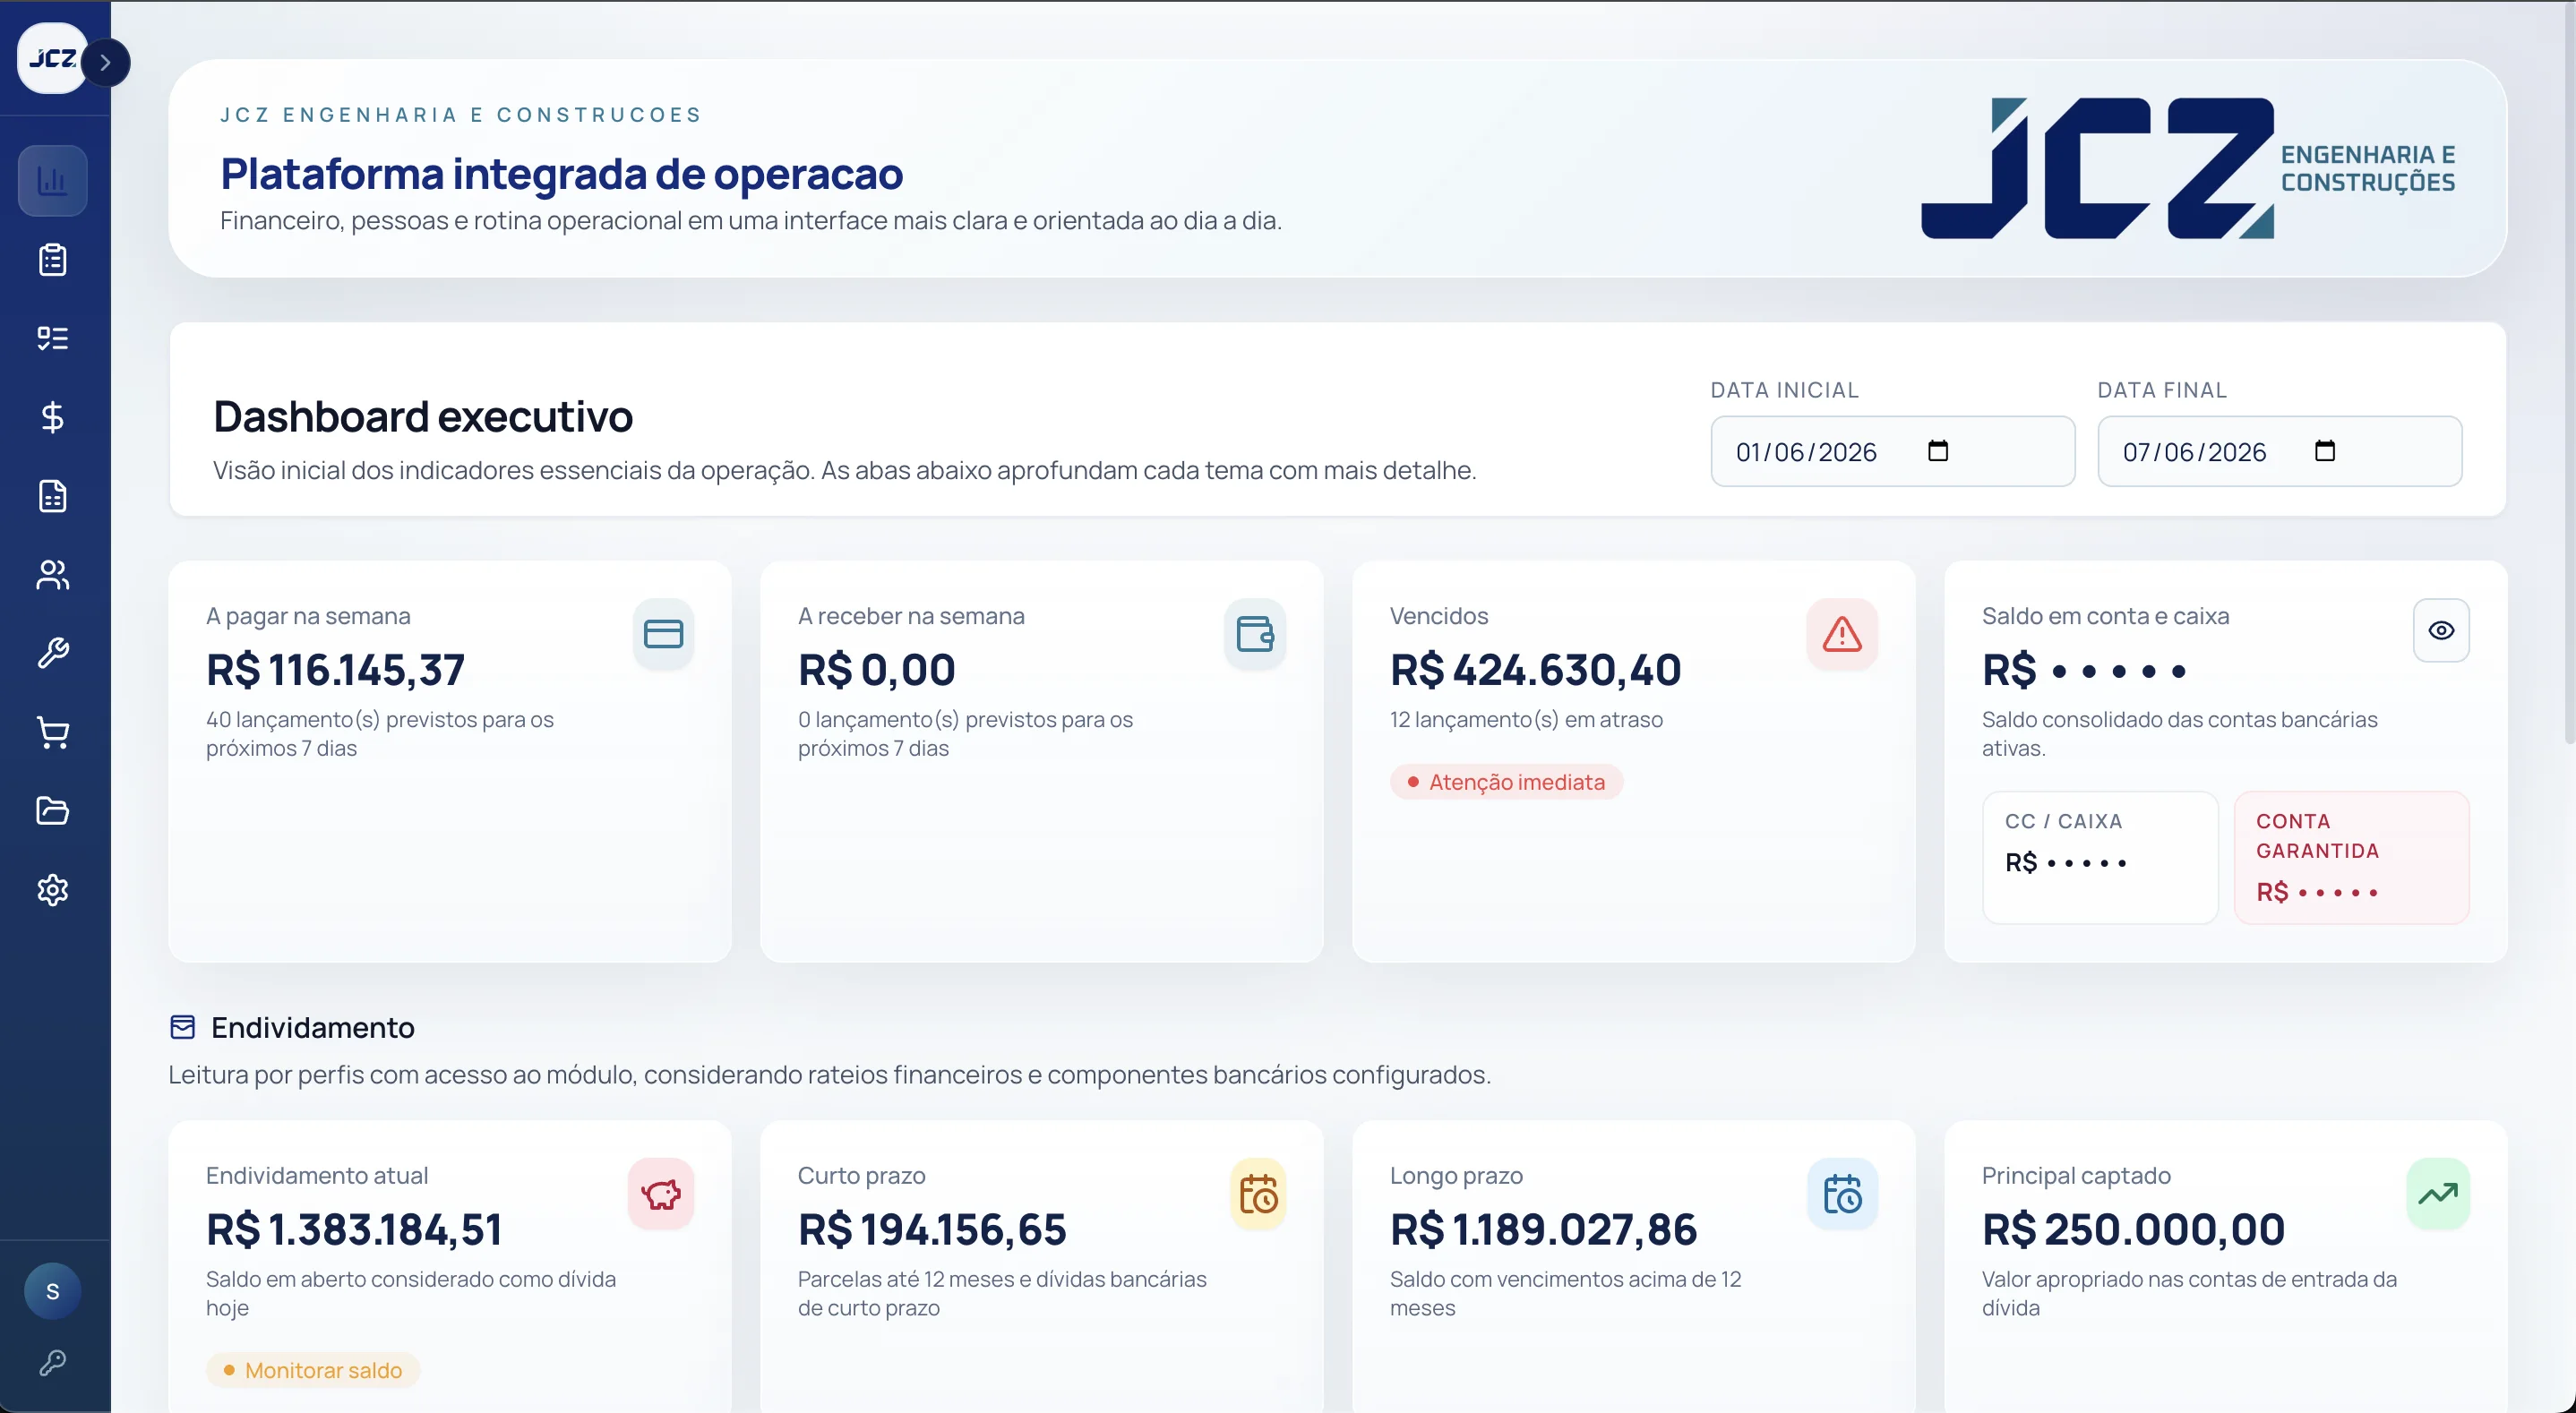This screenshot has height=1413, width=2576.
Task: Click the warning triangle icon in Vencidos card
Action: pos(1842,634)
